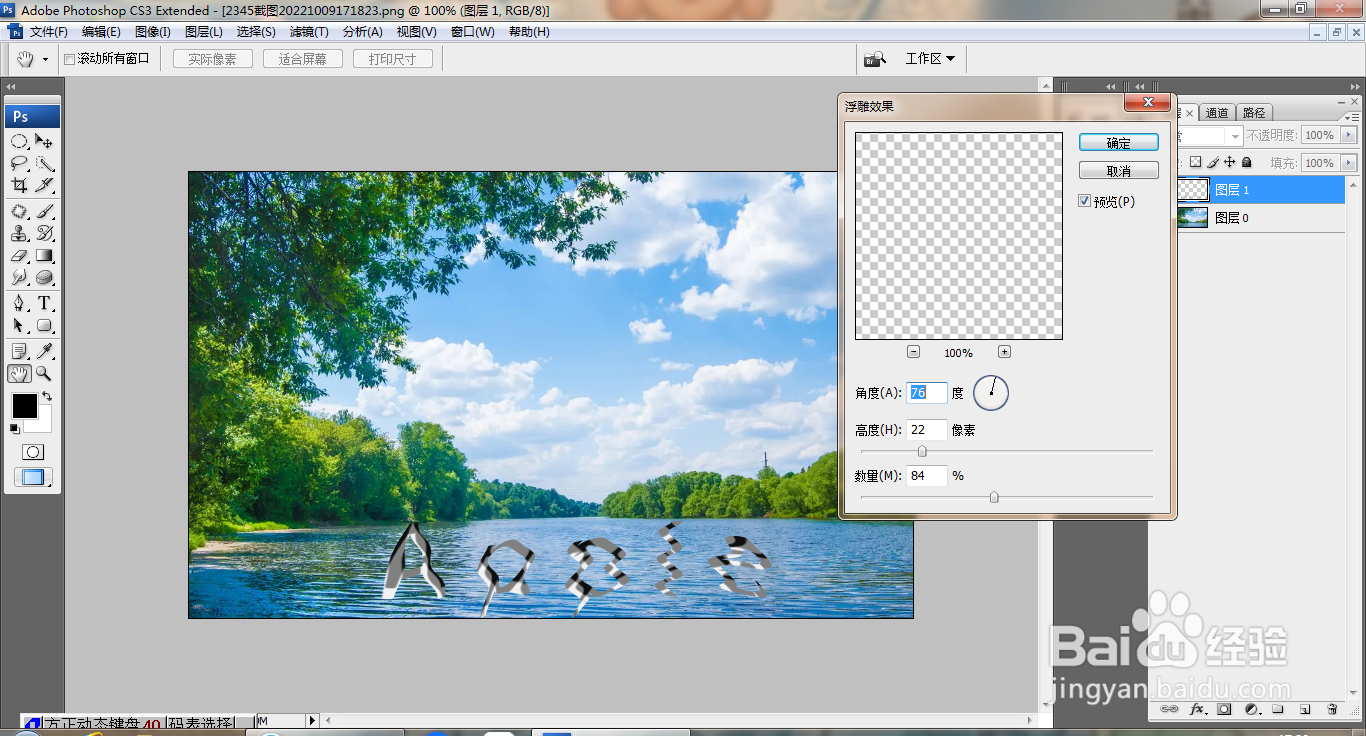Click the 打印尺寸 button
Screen dimensions: 1366x736
click(x=392, y=59)
